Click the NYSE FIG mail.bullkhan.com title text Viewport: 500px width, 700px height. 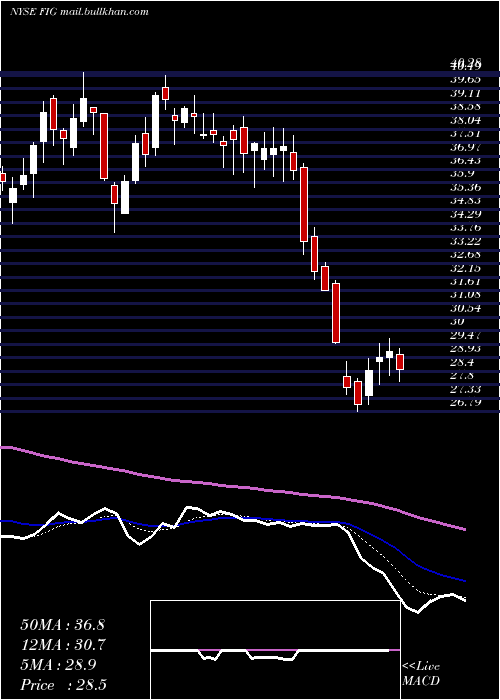click(79, 12)
